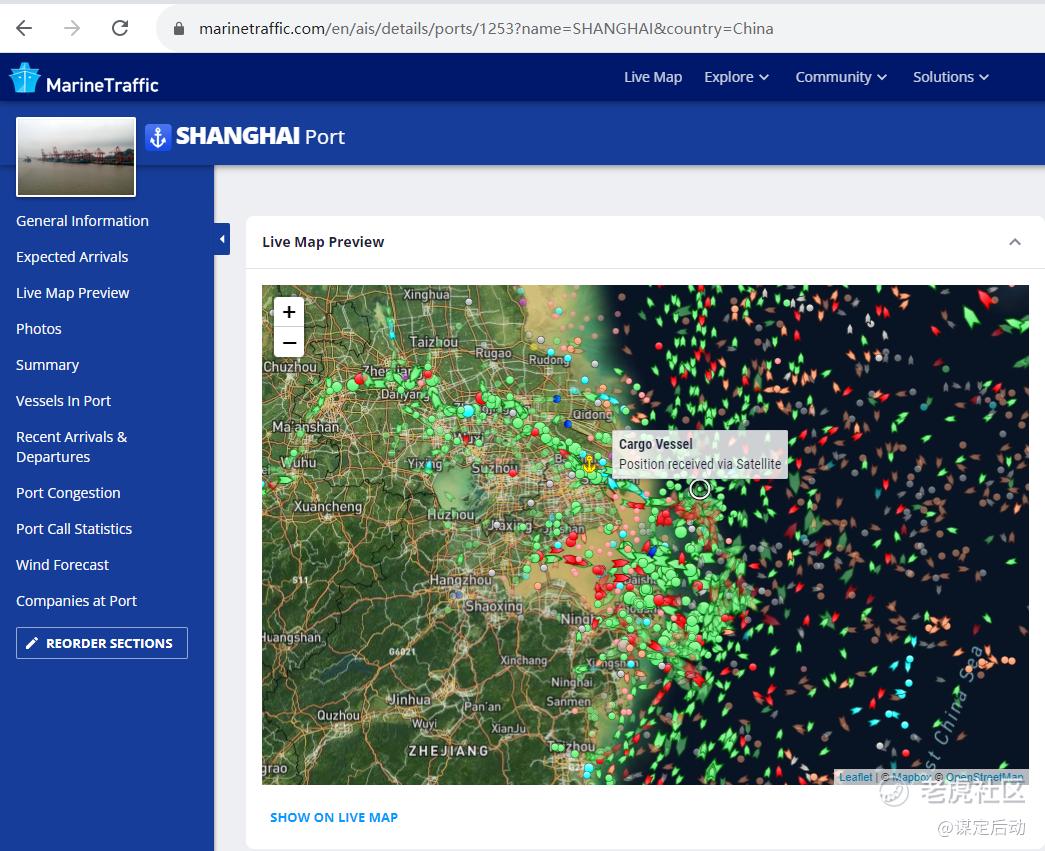The image size is (1045, 851).
Task: Collapse the Live Map Preview section
Action: click(1015, 242)
